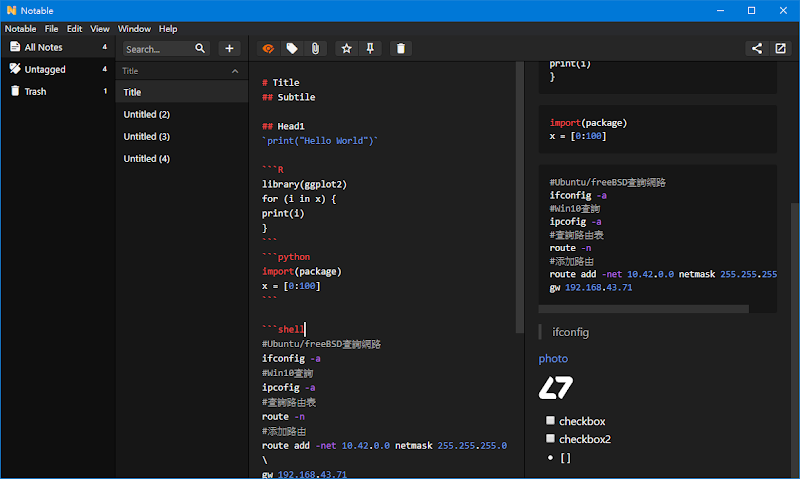Check the checkbox labeled checkbox
The image size is (800, 479).
click(550, 420)
